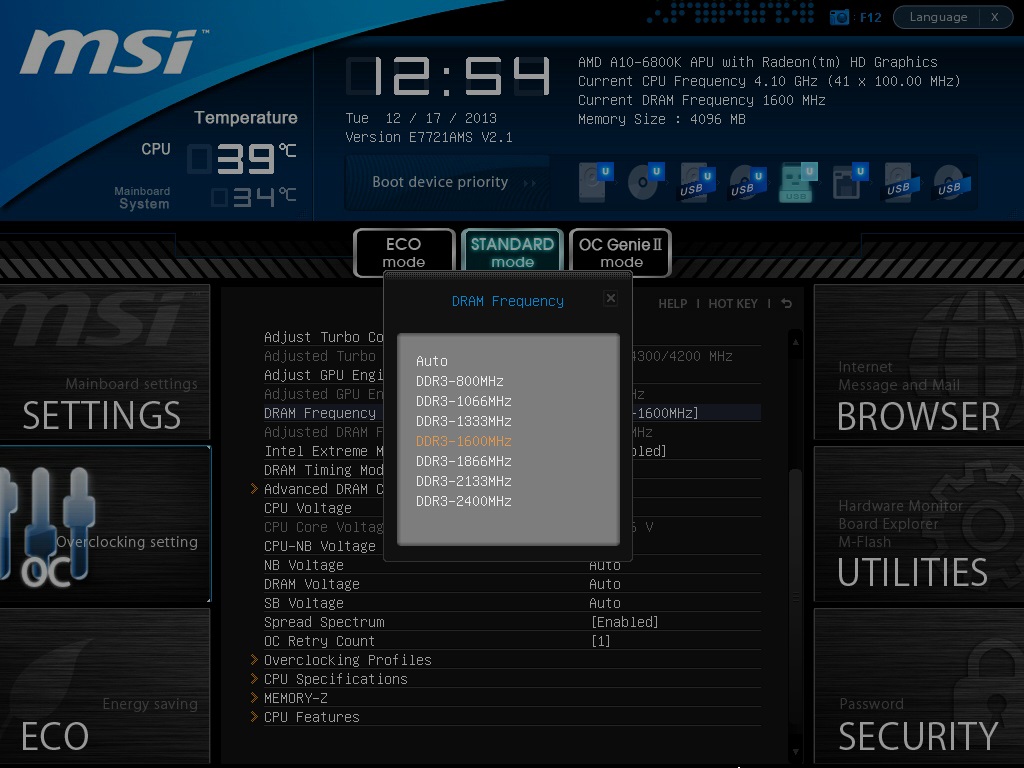Screen dimensions: 1024x768
Task: Click the back arrow next to HOT KEY
Action: (786, 304)
